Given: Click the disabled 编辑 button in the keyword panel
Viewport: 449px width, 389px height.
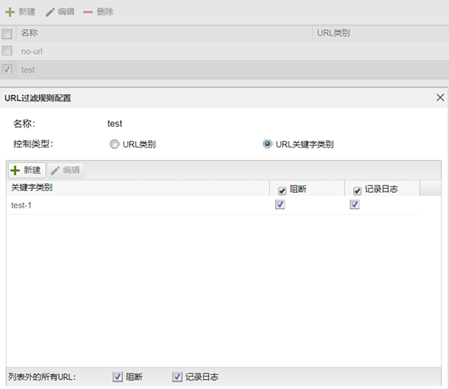Looking at the screenshot, I should click(66, 170).
